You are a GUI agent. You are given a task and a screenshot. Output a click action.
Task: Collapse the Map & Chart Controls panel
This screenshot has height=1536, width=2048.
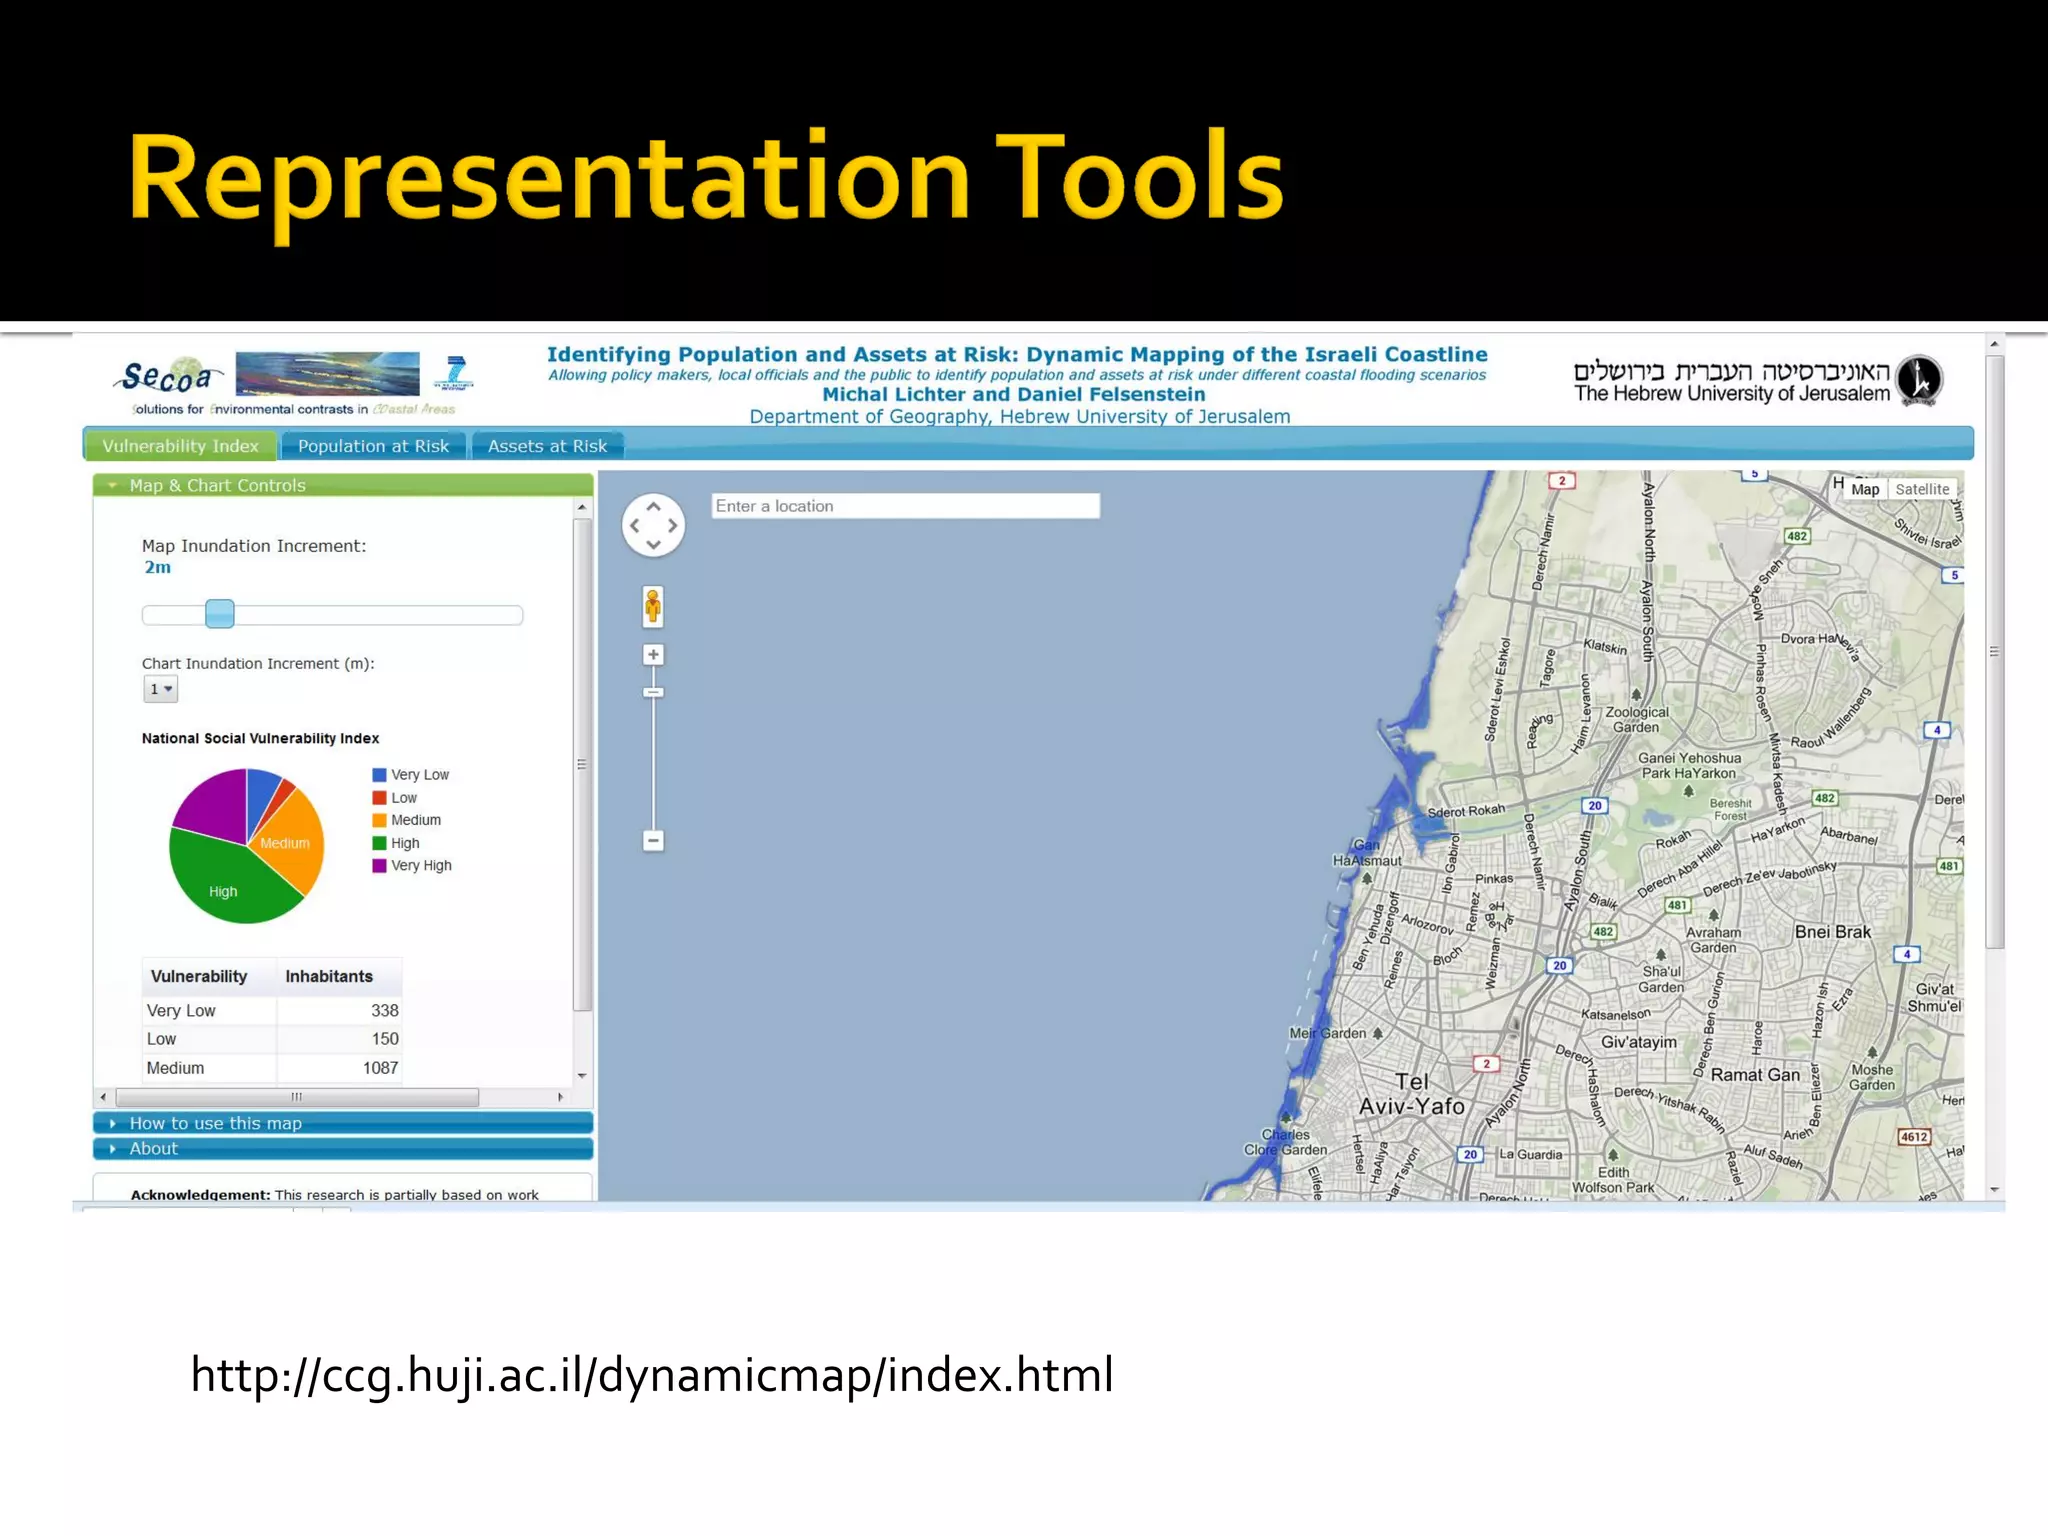(217, 485)
